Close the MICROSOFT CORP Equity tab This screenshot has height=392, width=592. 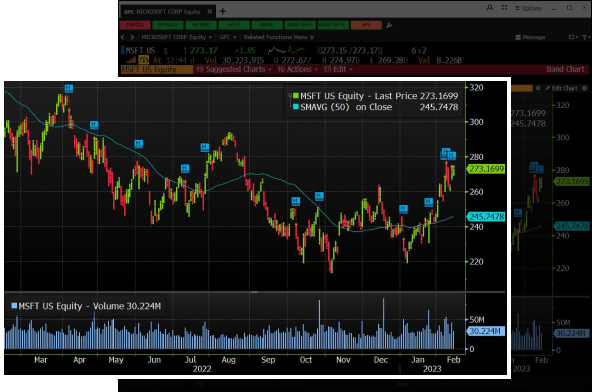click(x=210, y=12)
